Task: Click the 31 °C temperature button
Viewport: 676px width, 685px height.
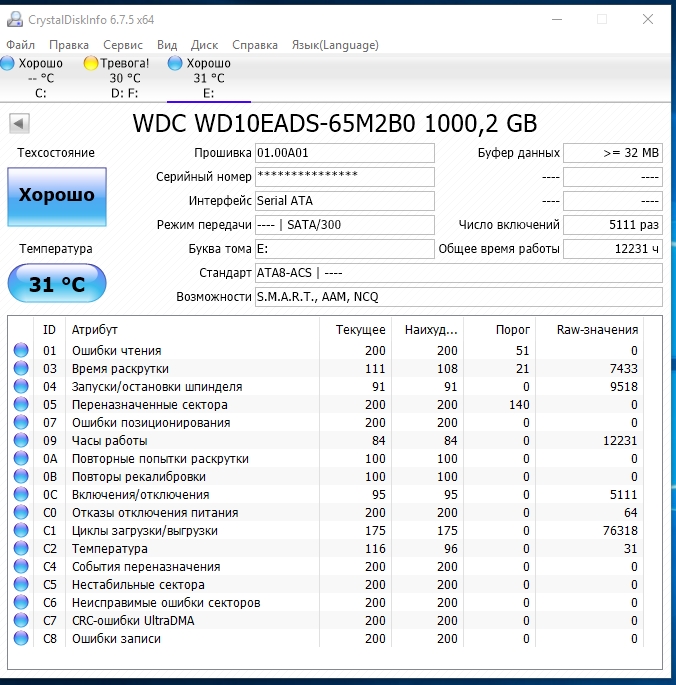Action: coord(56,284)
